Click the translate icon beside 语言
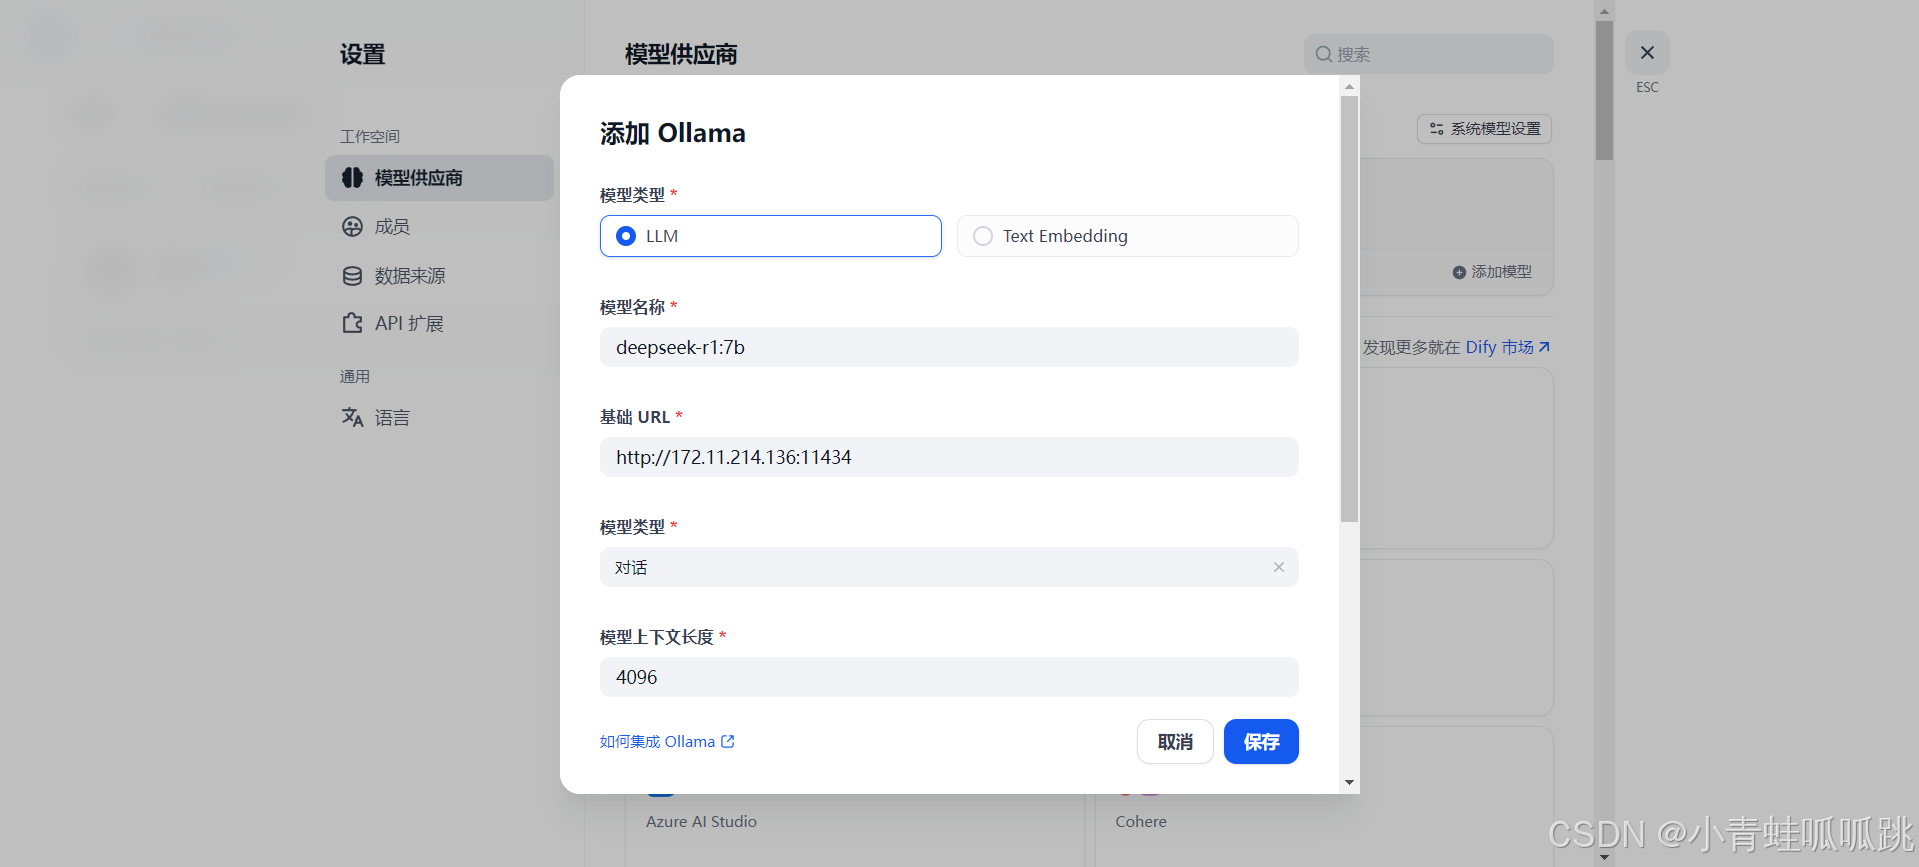Image resolution: width=1919 pixels, height=867 pixels. [x=352, y=417]
